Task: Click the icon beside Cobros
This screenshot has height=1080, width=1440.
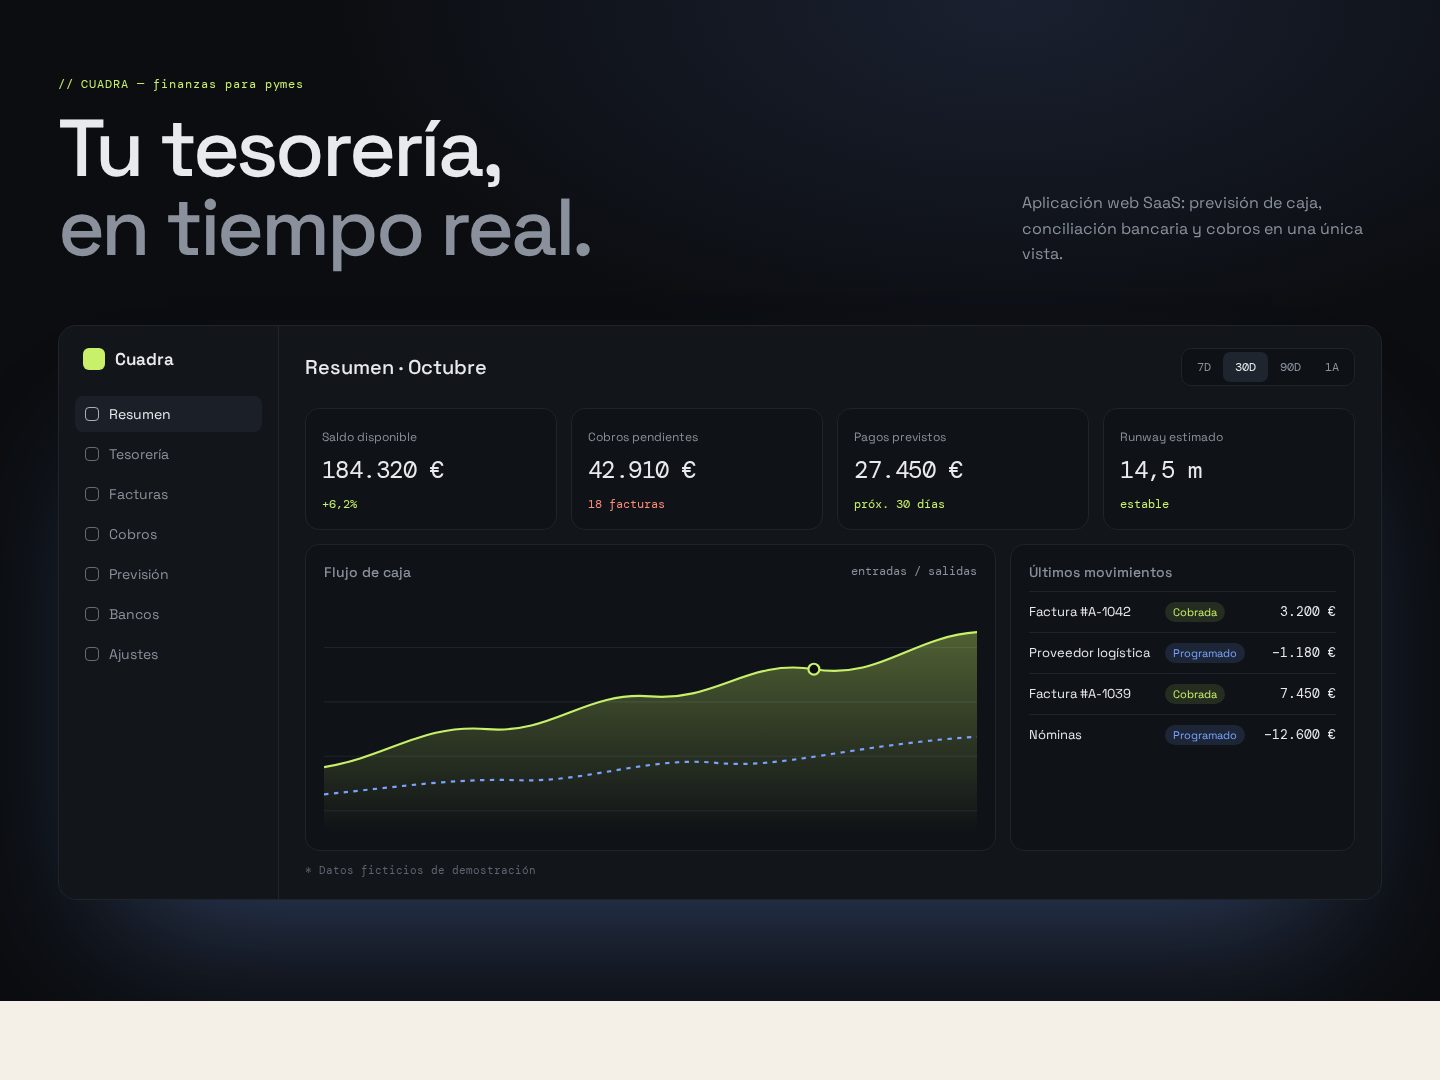Action: (92, 534)
